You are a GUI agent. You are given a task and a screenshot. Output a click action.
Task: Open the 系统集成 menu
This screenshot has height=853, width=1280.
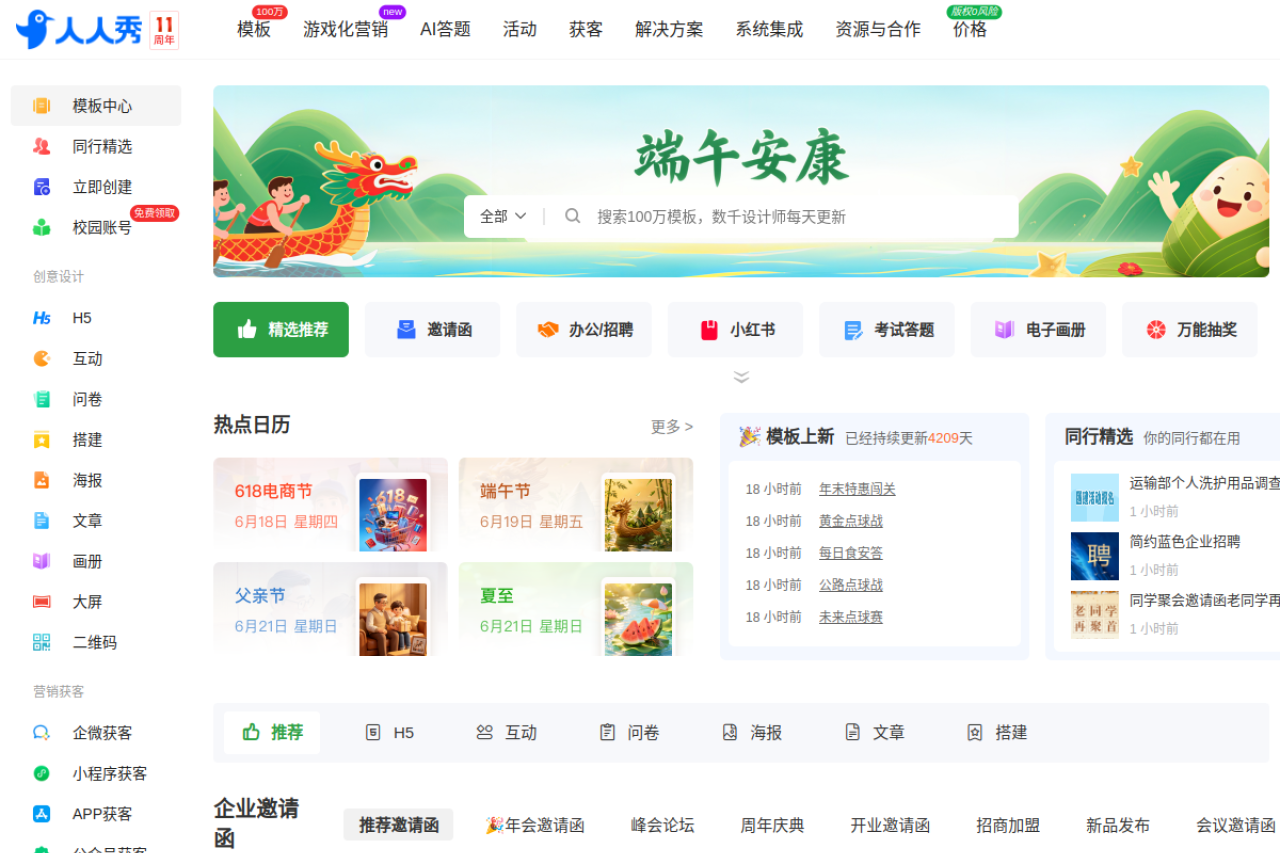[769, 29]
